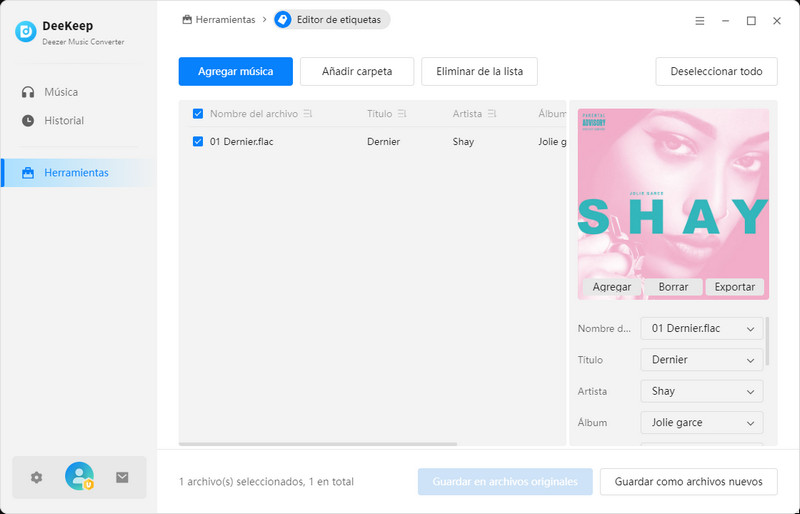Click the DeeKeep logo icon
This screenshot has width=800, height=514.
(26, 32)
